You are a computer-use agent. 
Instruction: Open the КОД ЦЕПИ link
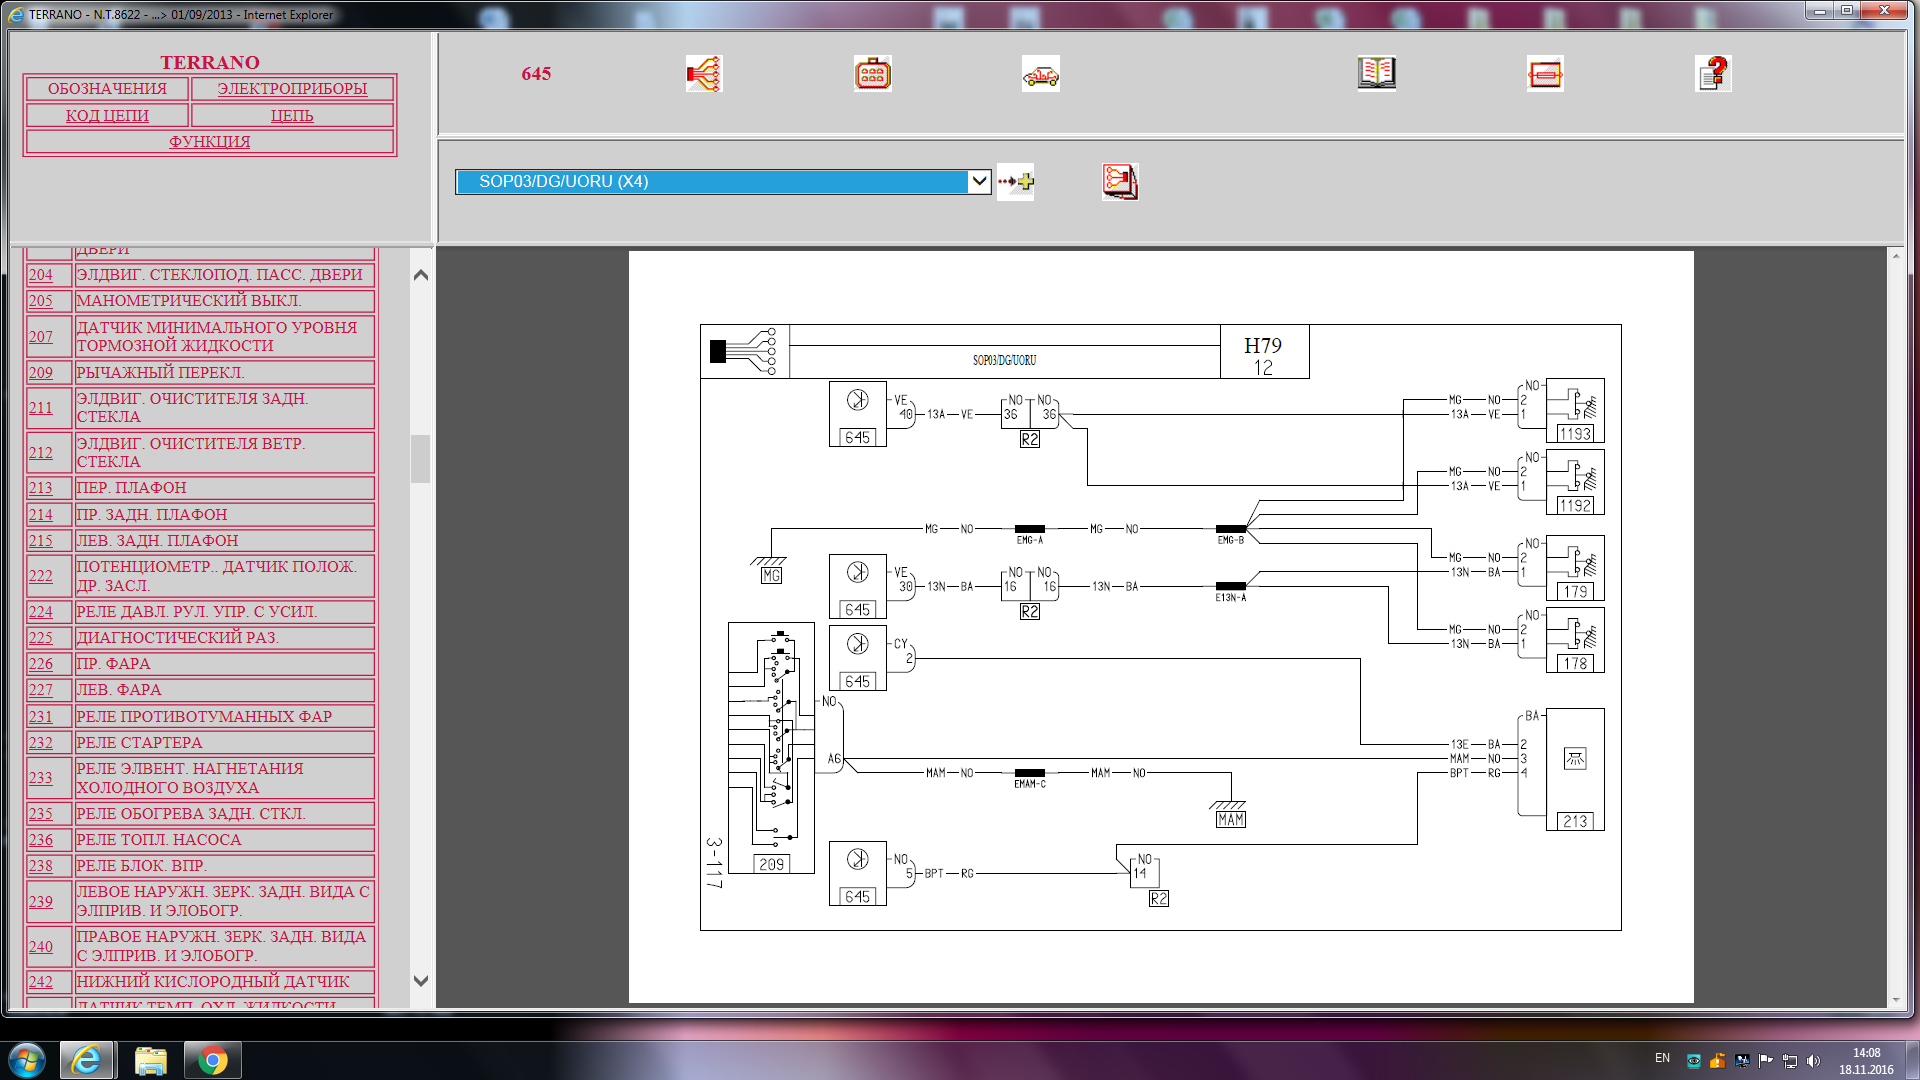click(x=107, y=115)
